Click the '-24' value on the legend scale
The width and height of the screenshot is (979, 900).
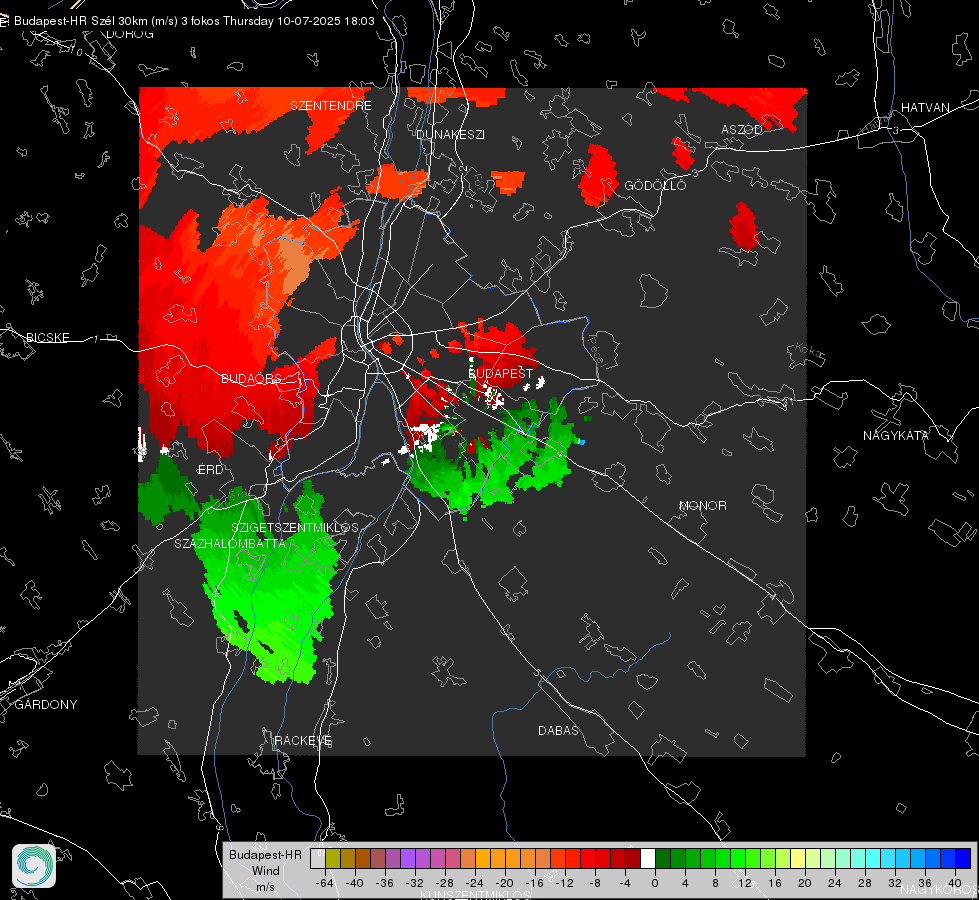click(x=474, y=884)
